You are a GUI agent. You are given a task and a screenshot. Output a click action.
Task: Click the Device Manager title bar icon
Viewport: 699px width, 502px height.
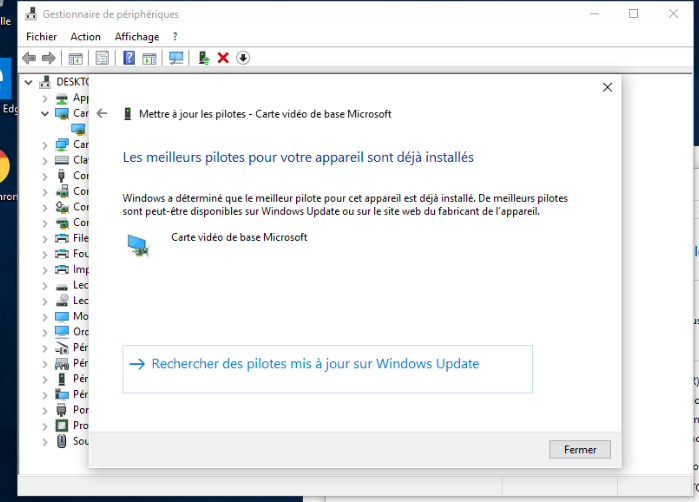tap(31, 14)
